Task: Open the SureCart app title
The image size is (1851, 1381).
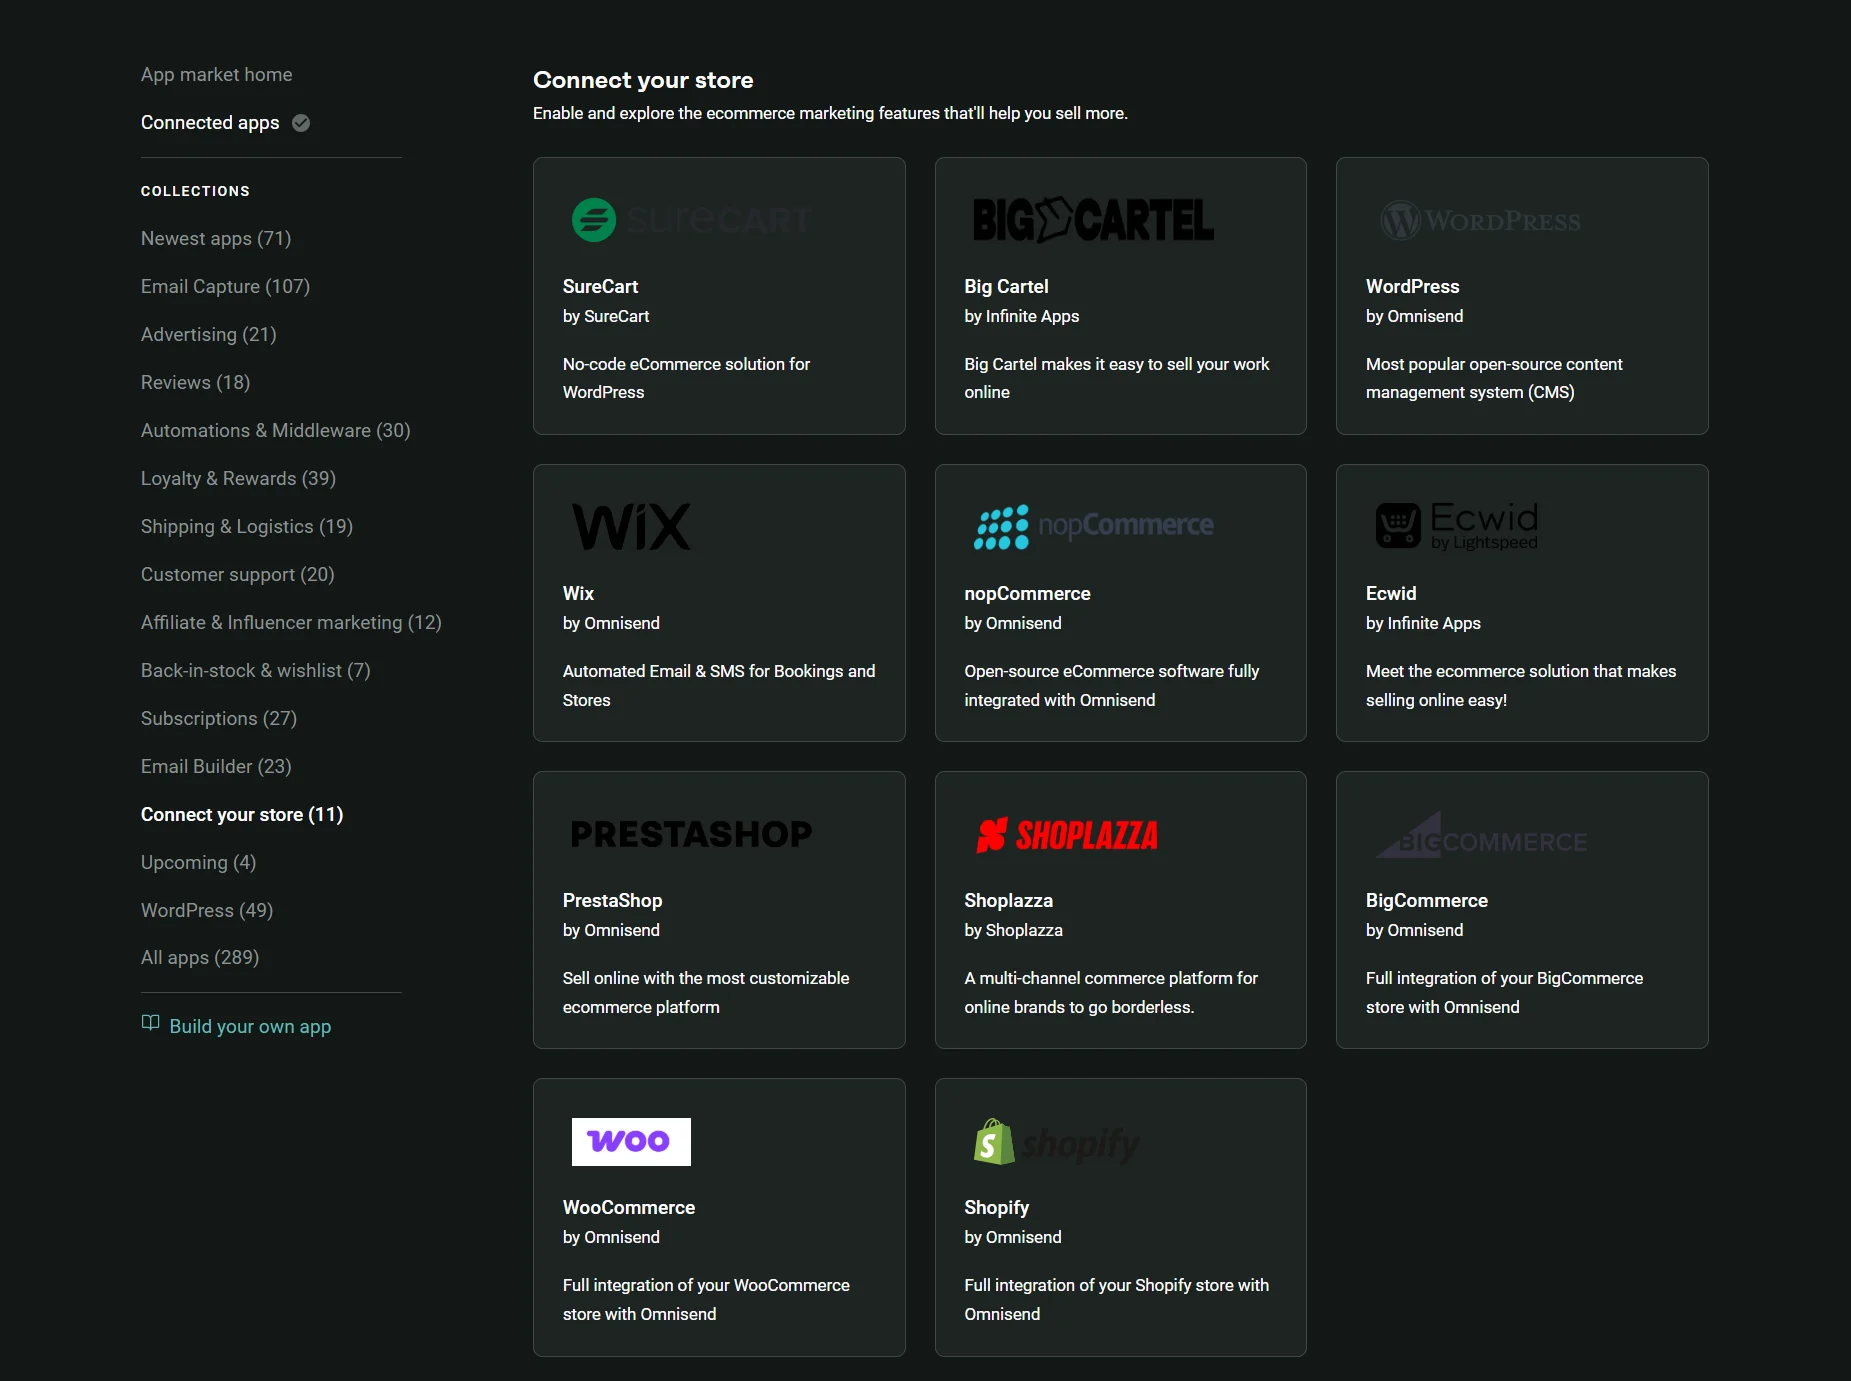Action: click(600, 287)
